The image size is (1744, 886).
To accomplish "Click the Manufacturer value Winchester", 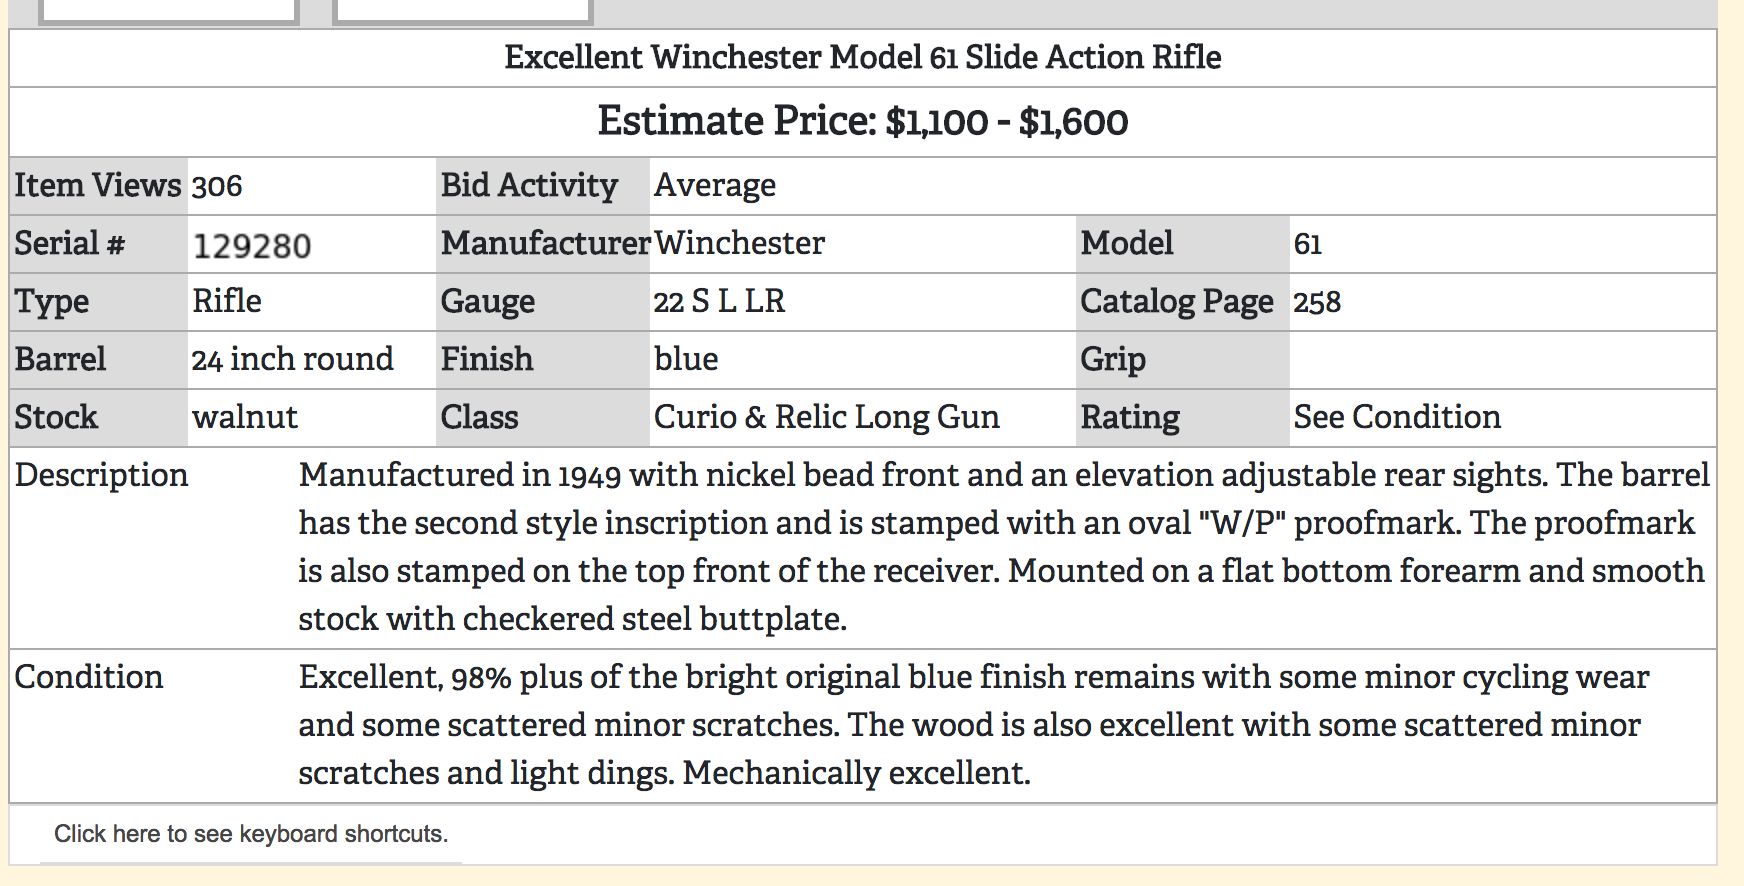I will (x=740, y=243).
